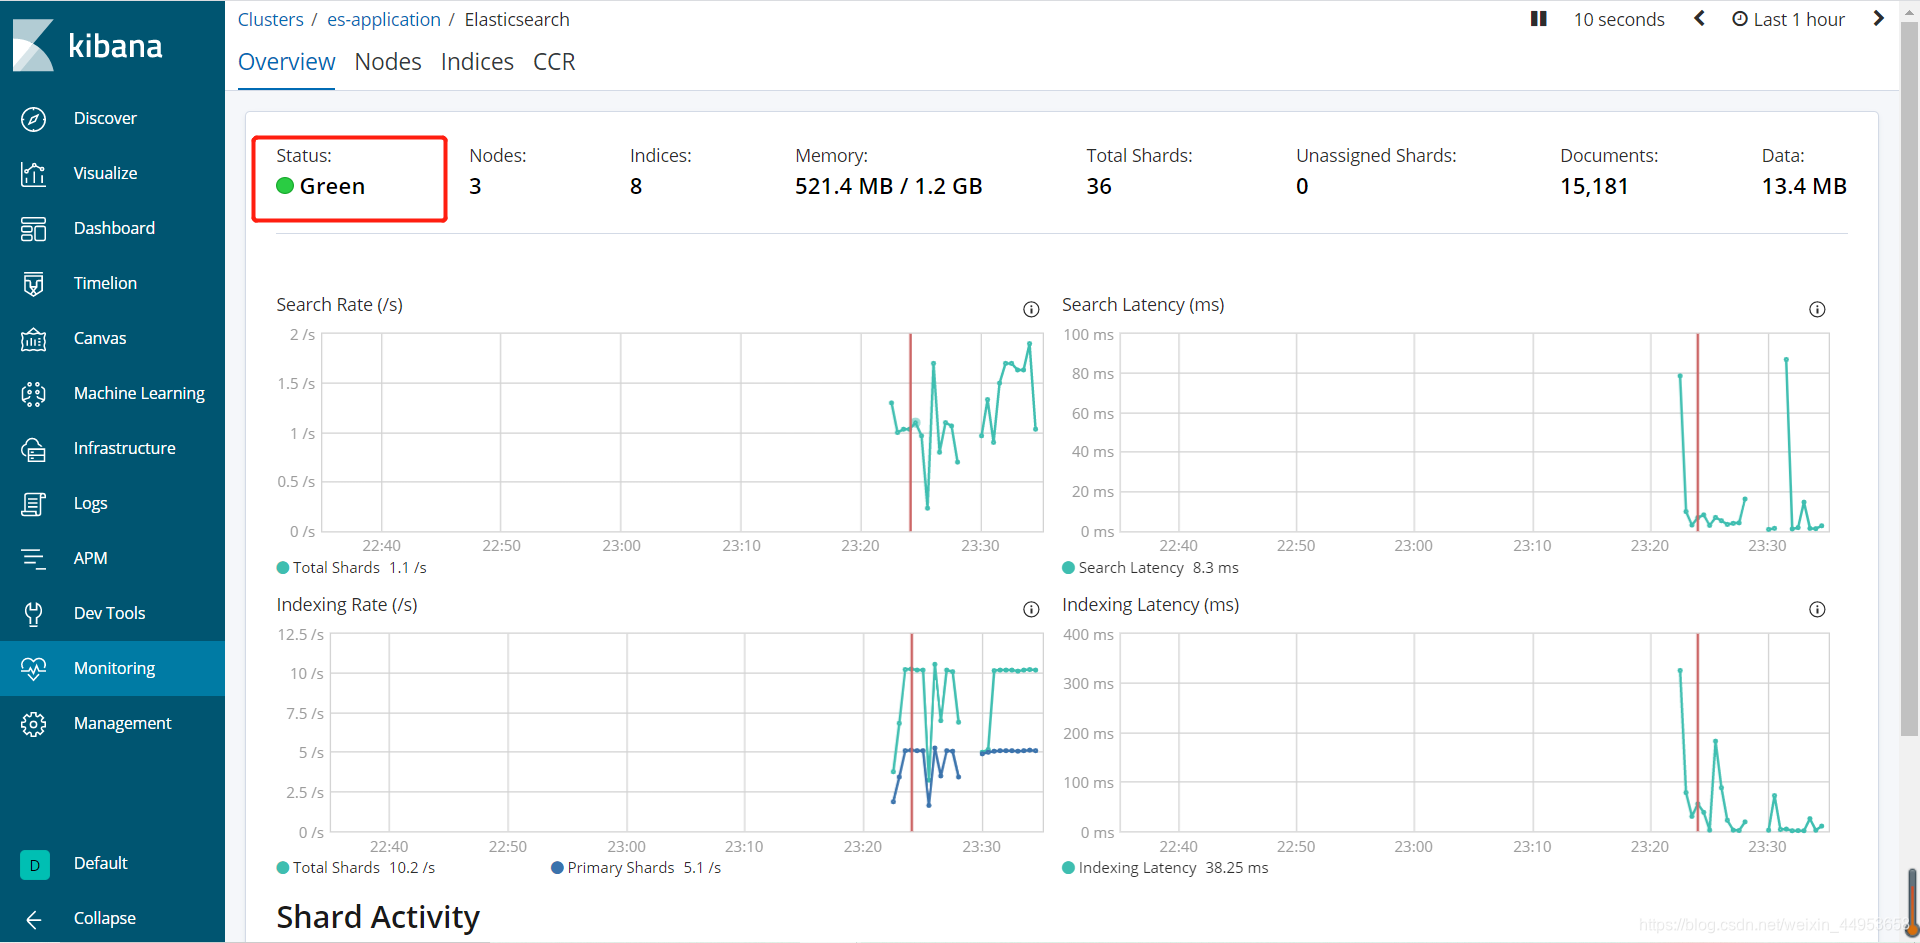The image size is (1920, 943).
Task: Click Elasticsearch breadcrumb text
Action: click(517, 19)
